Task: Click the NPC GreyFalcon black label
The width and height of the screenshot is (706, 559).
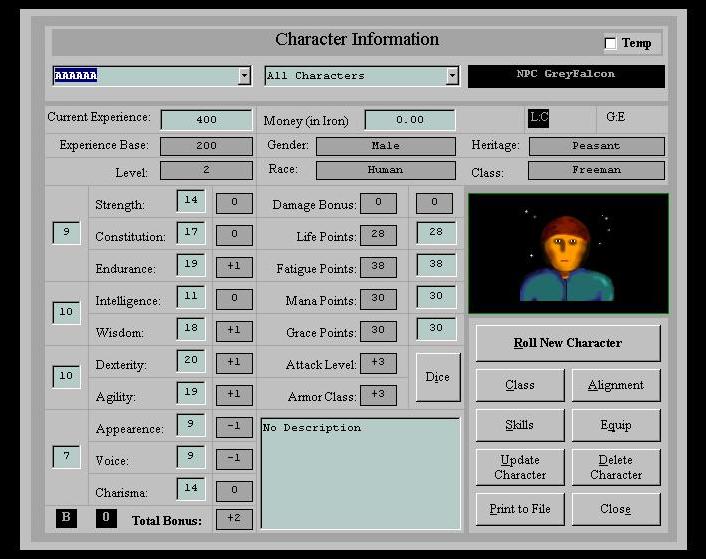Action: coord(566,75)
